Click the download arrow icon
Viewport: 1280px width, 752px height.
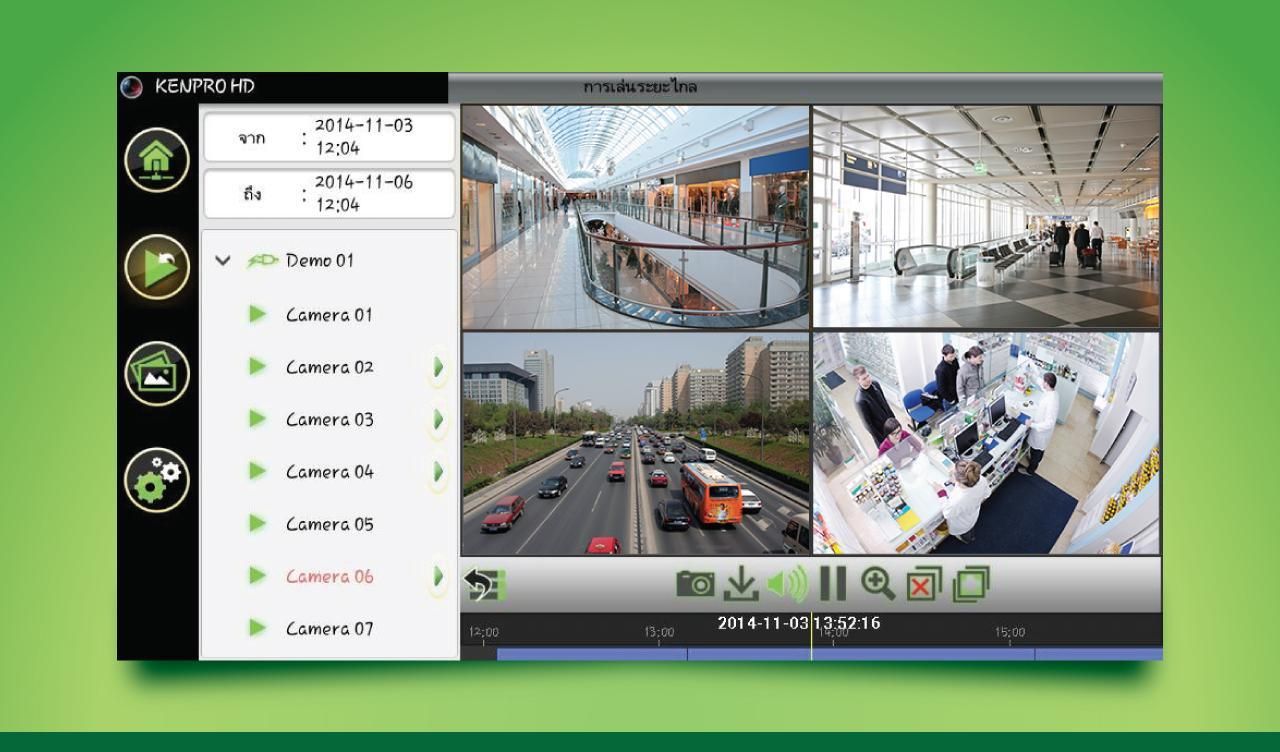[741, 585]
